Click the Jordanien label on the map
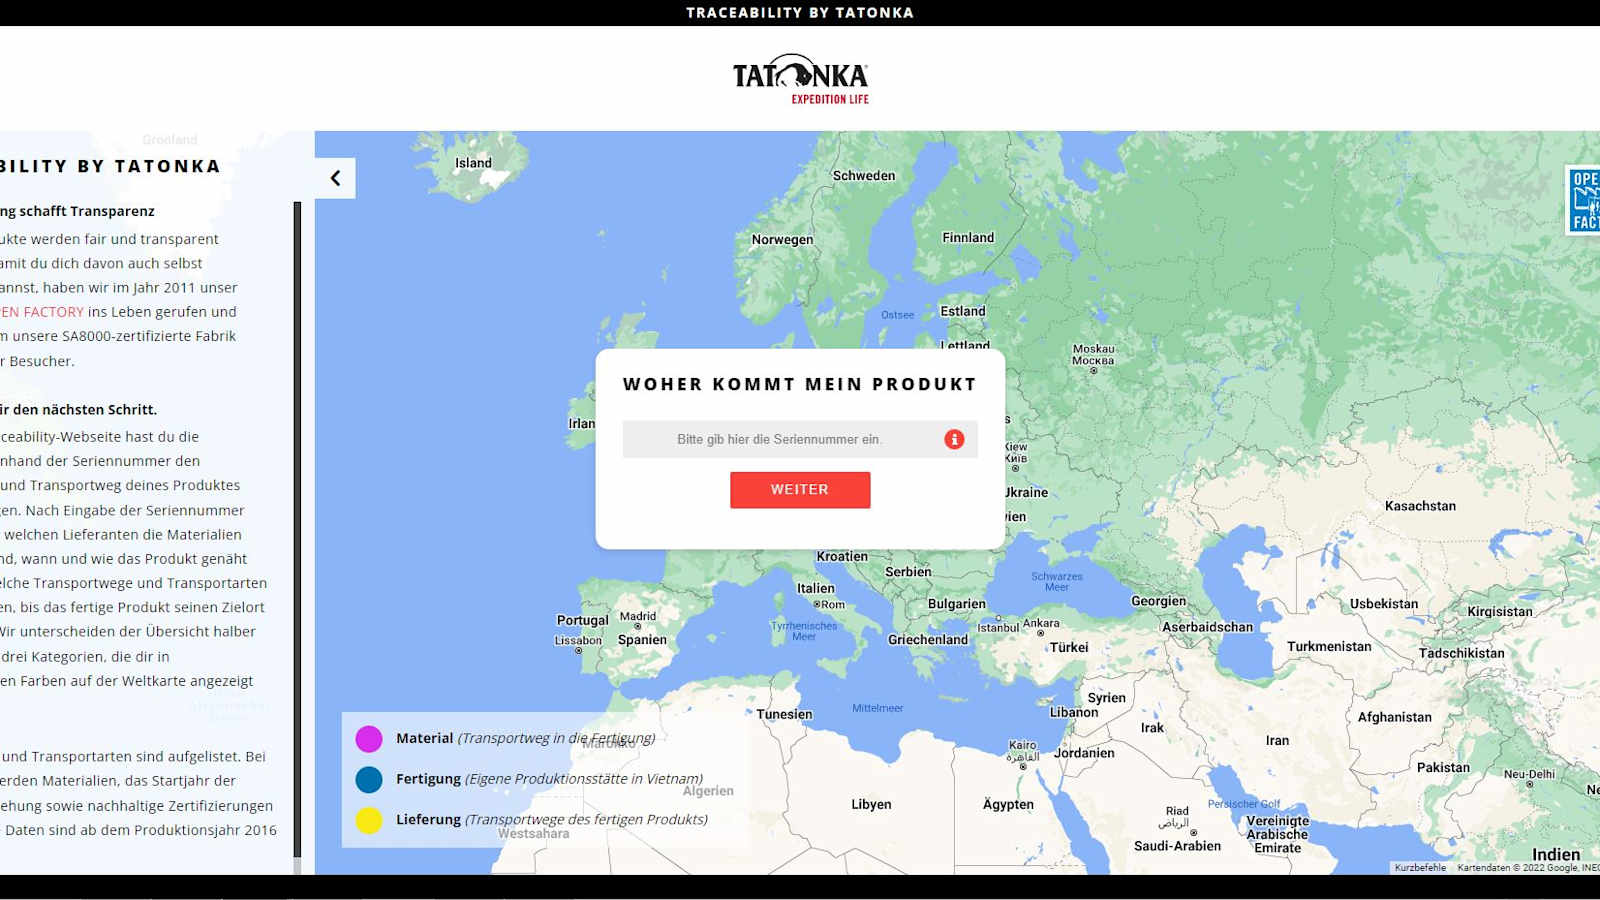The image size is (1600, 900). click(x=1084, y=753)
